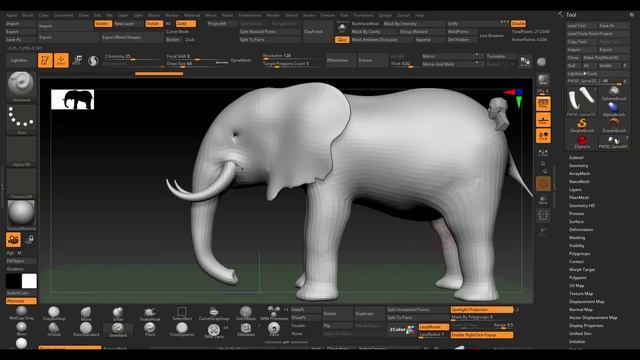Screen dimensions: 640x360
Task: Open the Zplugin menu
Action: [x=385, y=15]
